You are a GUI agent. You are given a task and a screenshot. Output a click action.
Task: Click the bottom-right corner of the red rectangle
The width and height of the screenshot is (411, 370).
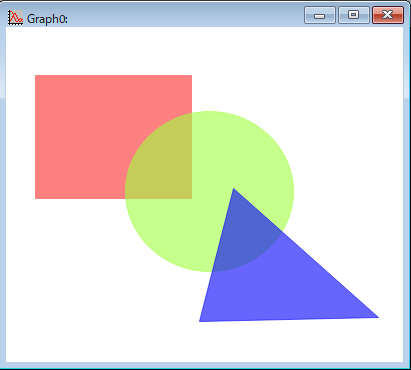point(192,199)
